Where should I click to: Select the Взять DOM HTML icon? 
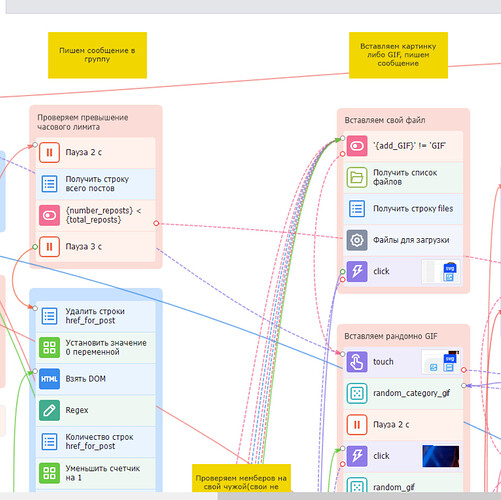[49, 379]
